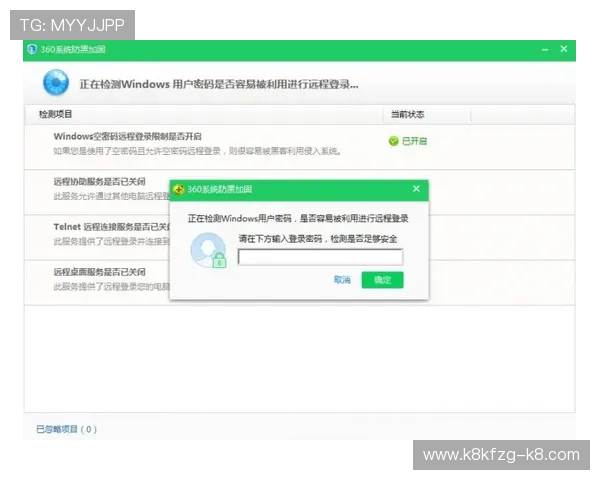Select the 远程协助服务是否已关闭 row title
The height and width of the screenshot is (480, 600).
pyautogui.click(x=99, y=181)
